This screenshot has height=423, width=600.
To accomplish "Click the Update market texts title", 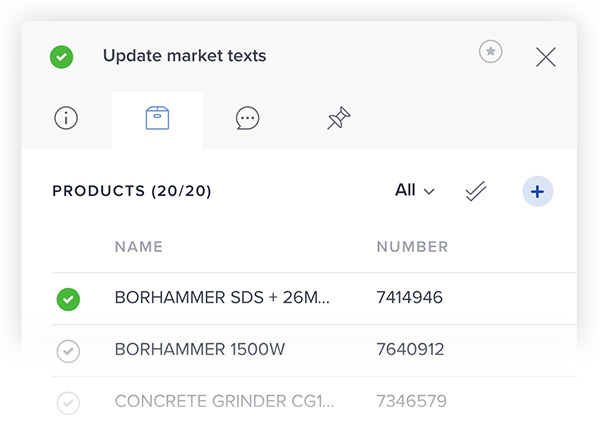I will pyautogui.click(x=185, y=56).
